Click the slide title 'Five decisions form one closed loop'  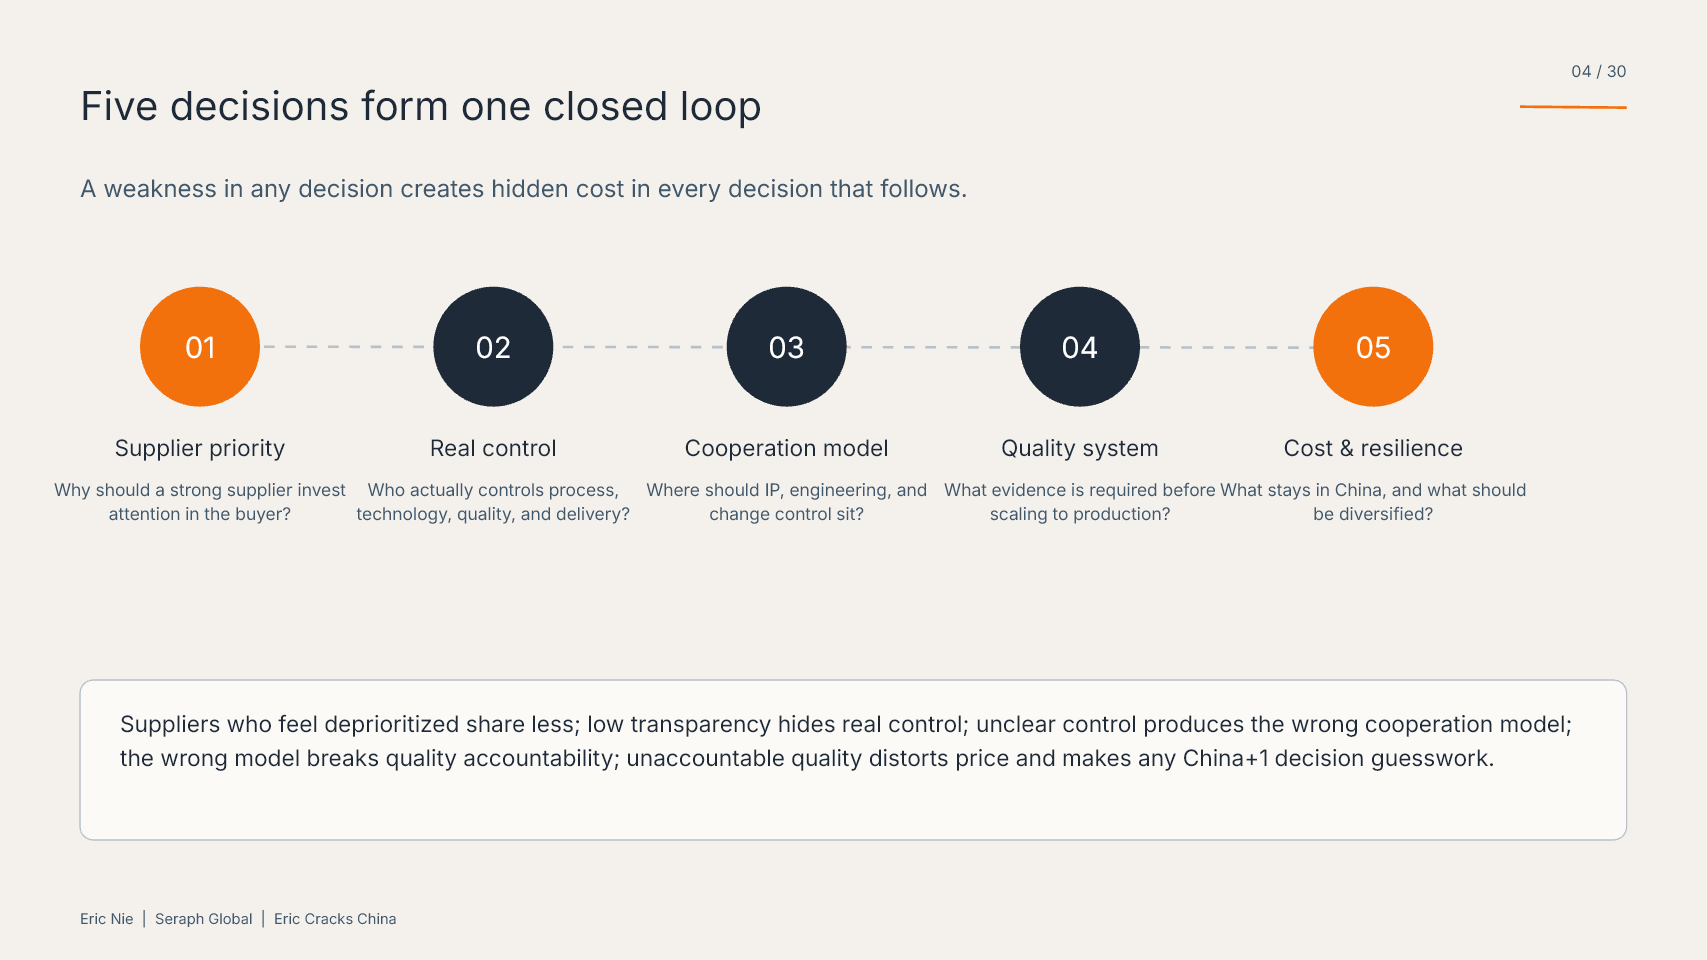click(421, 106)
